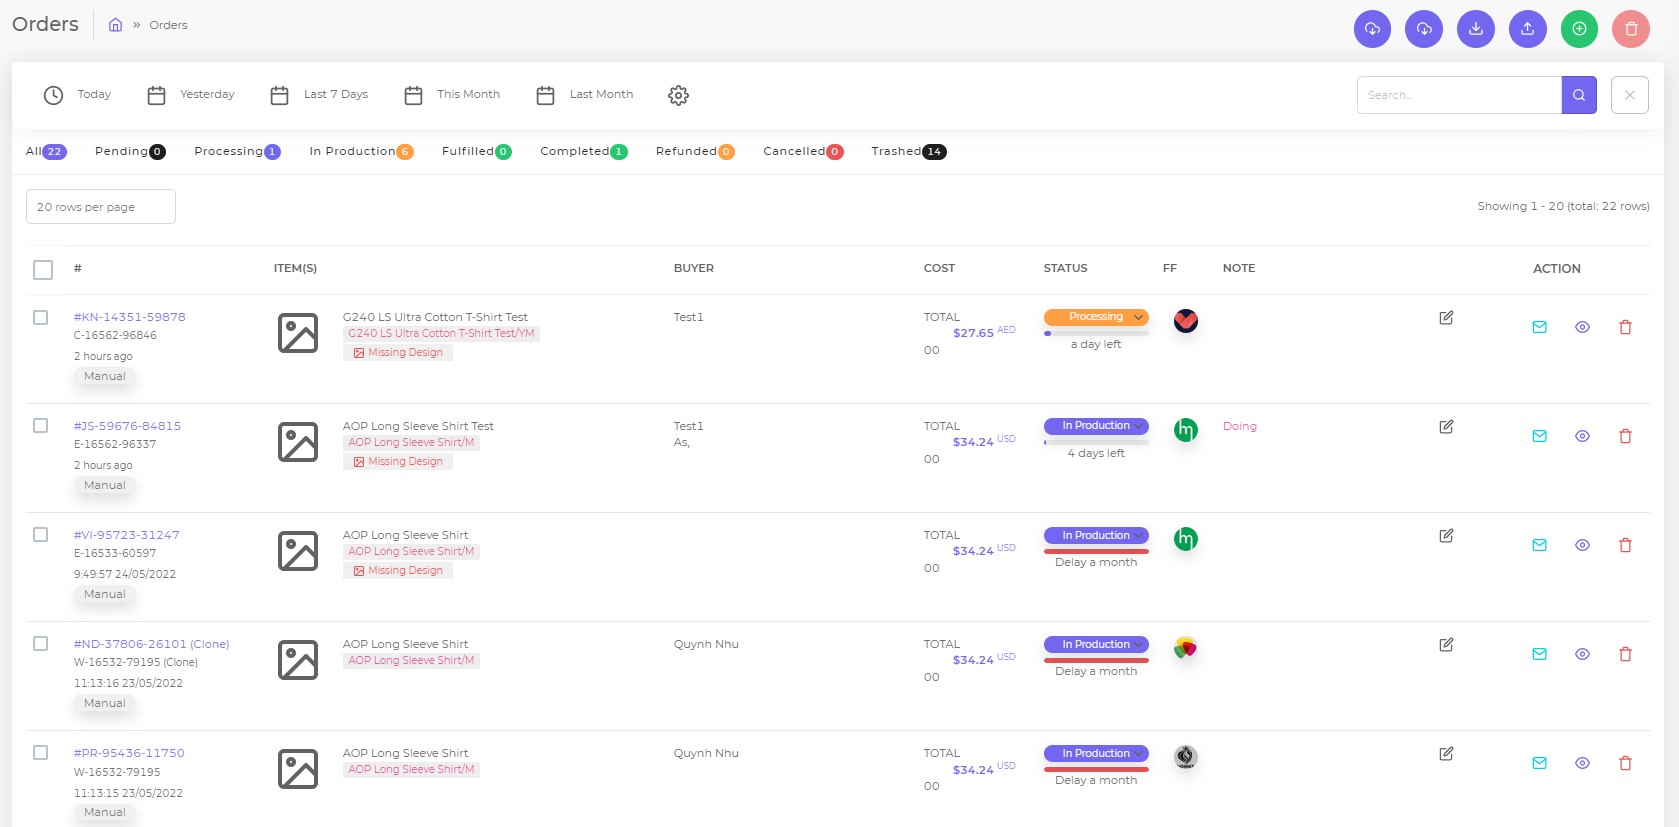1679x827 pixels.
Task: Delete order PR-95436-11750
Action: (x=1625, y=763)
